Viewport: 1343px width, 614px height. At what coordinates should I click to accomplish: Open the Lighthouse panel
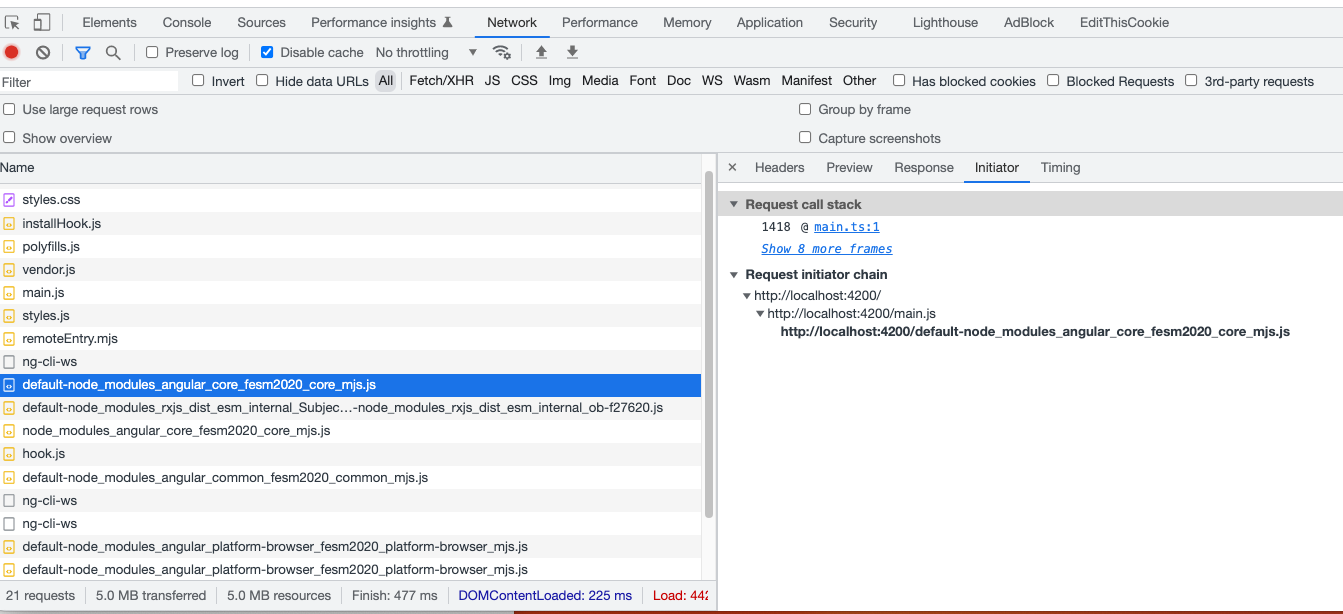[945, 22]
